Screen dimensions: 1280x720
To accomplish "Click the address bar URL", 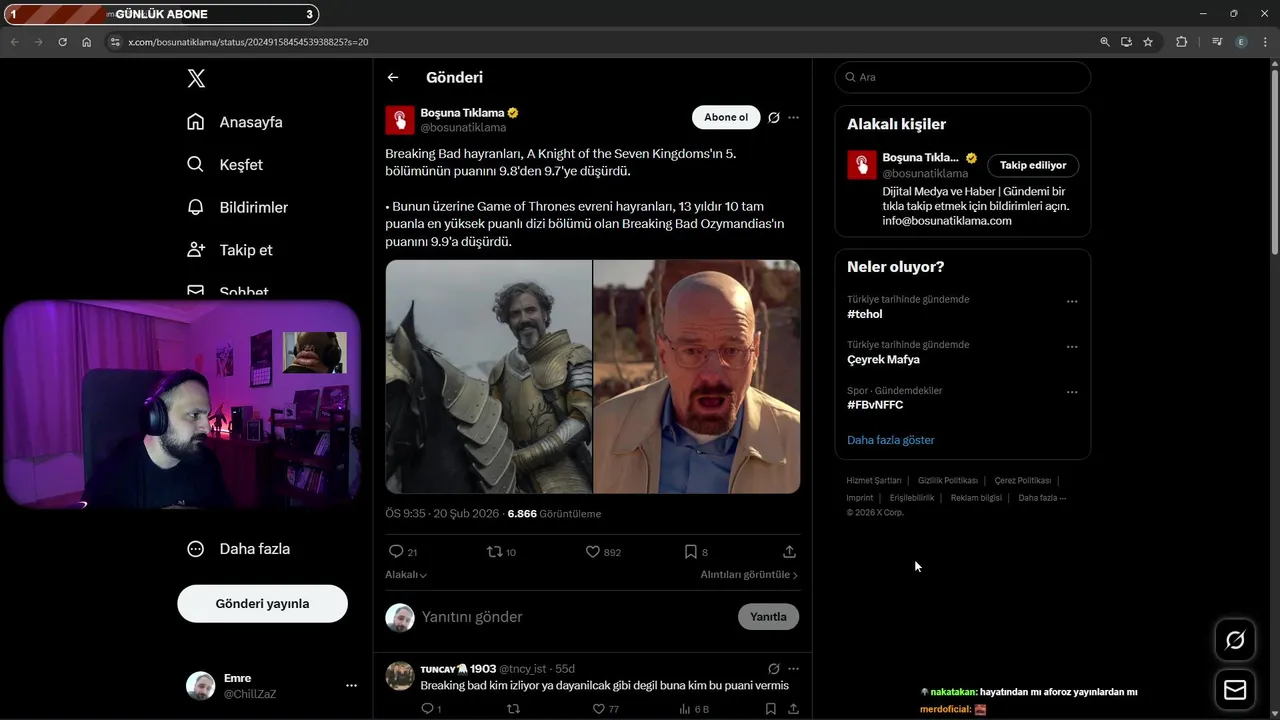I will [249, 42].
